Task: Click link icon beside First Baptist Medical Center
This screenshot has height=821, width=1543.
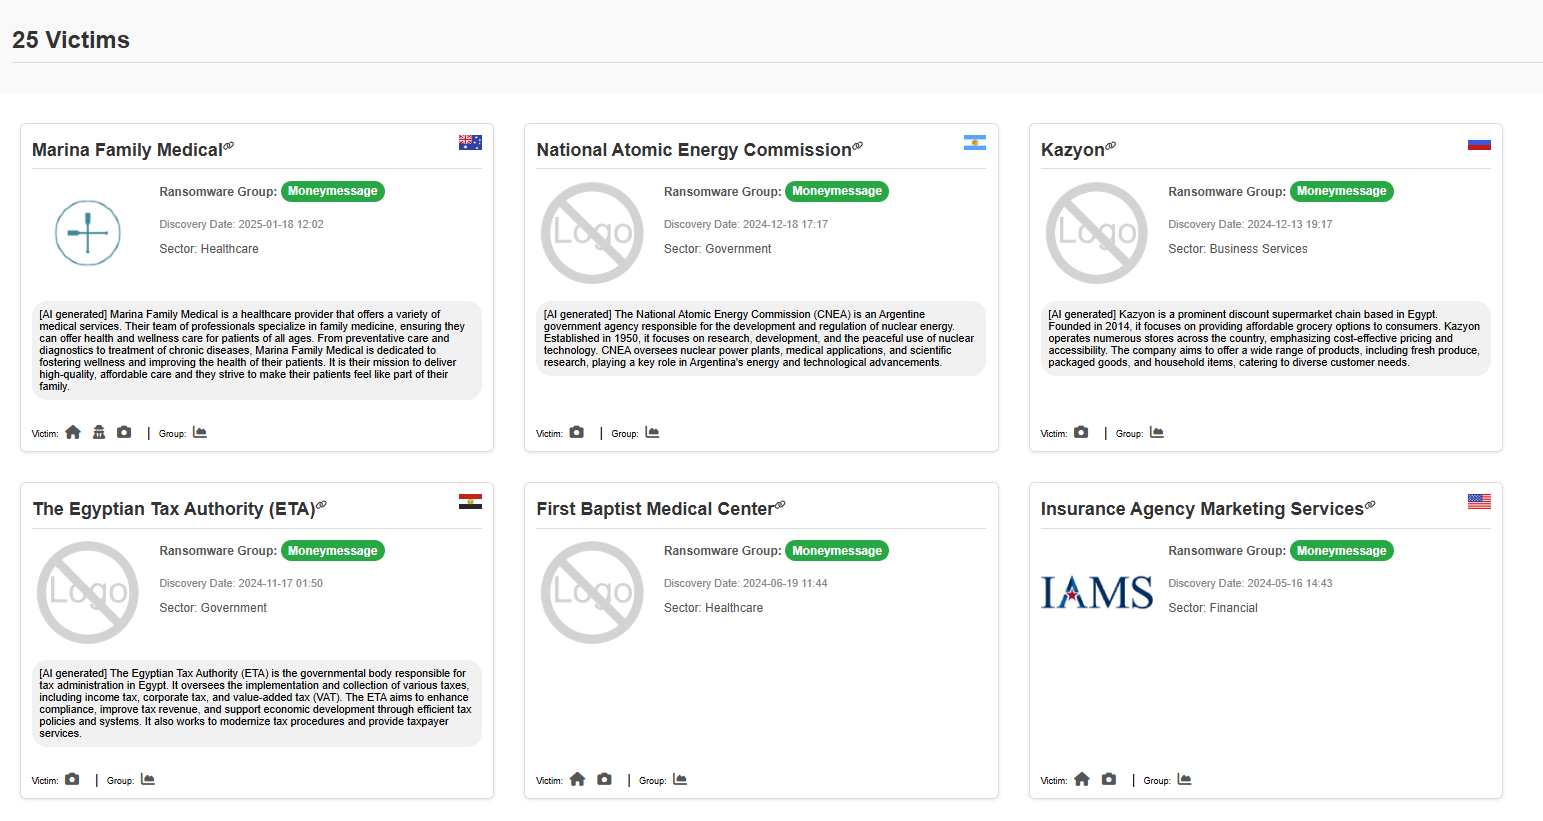Action: coord(780,505)
